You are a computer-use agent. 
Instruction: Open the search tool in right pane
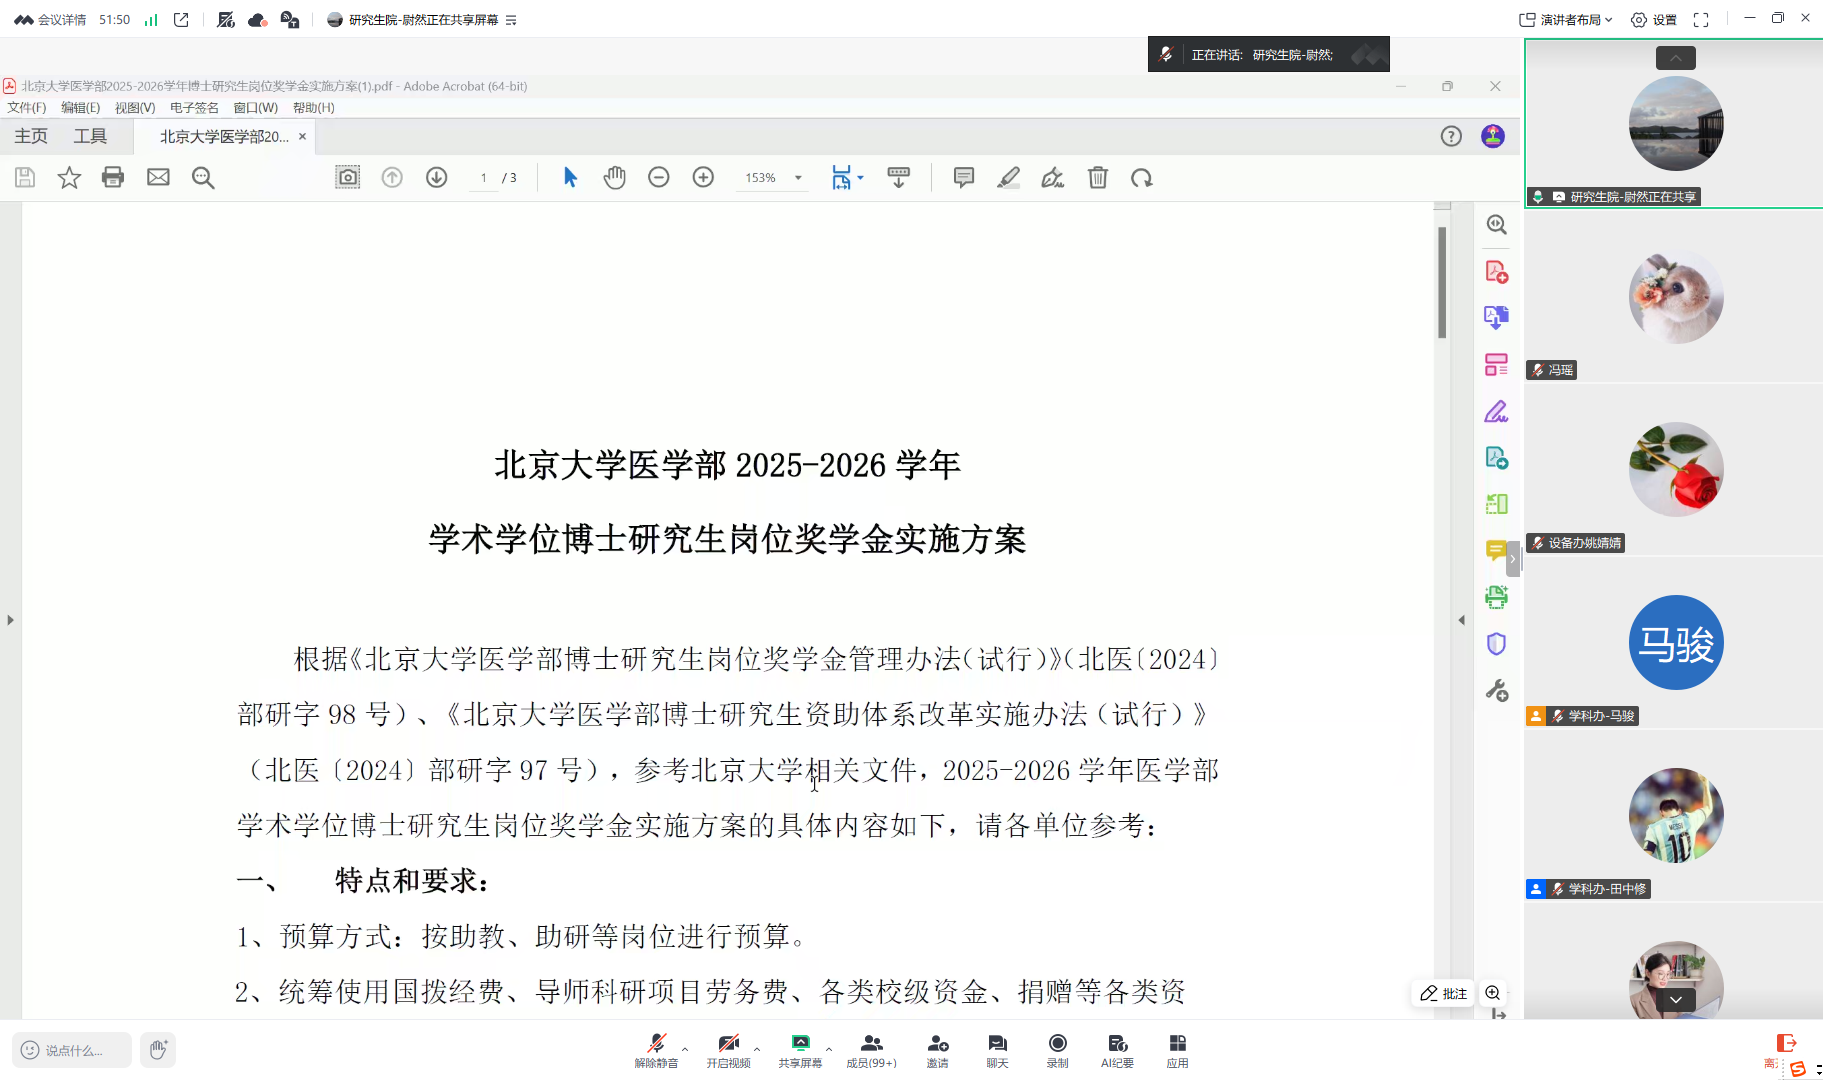point(1496,225)
